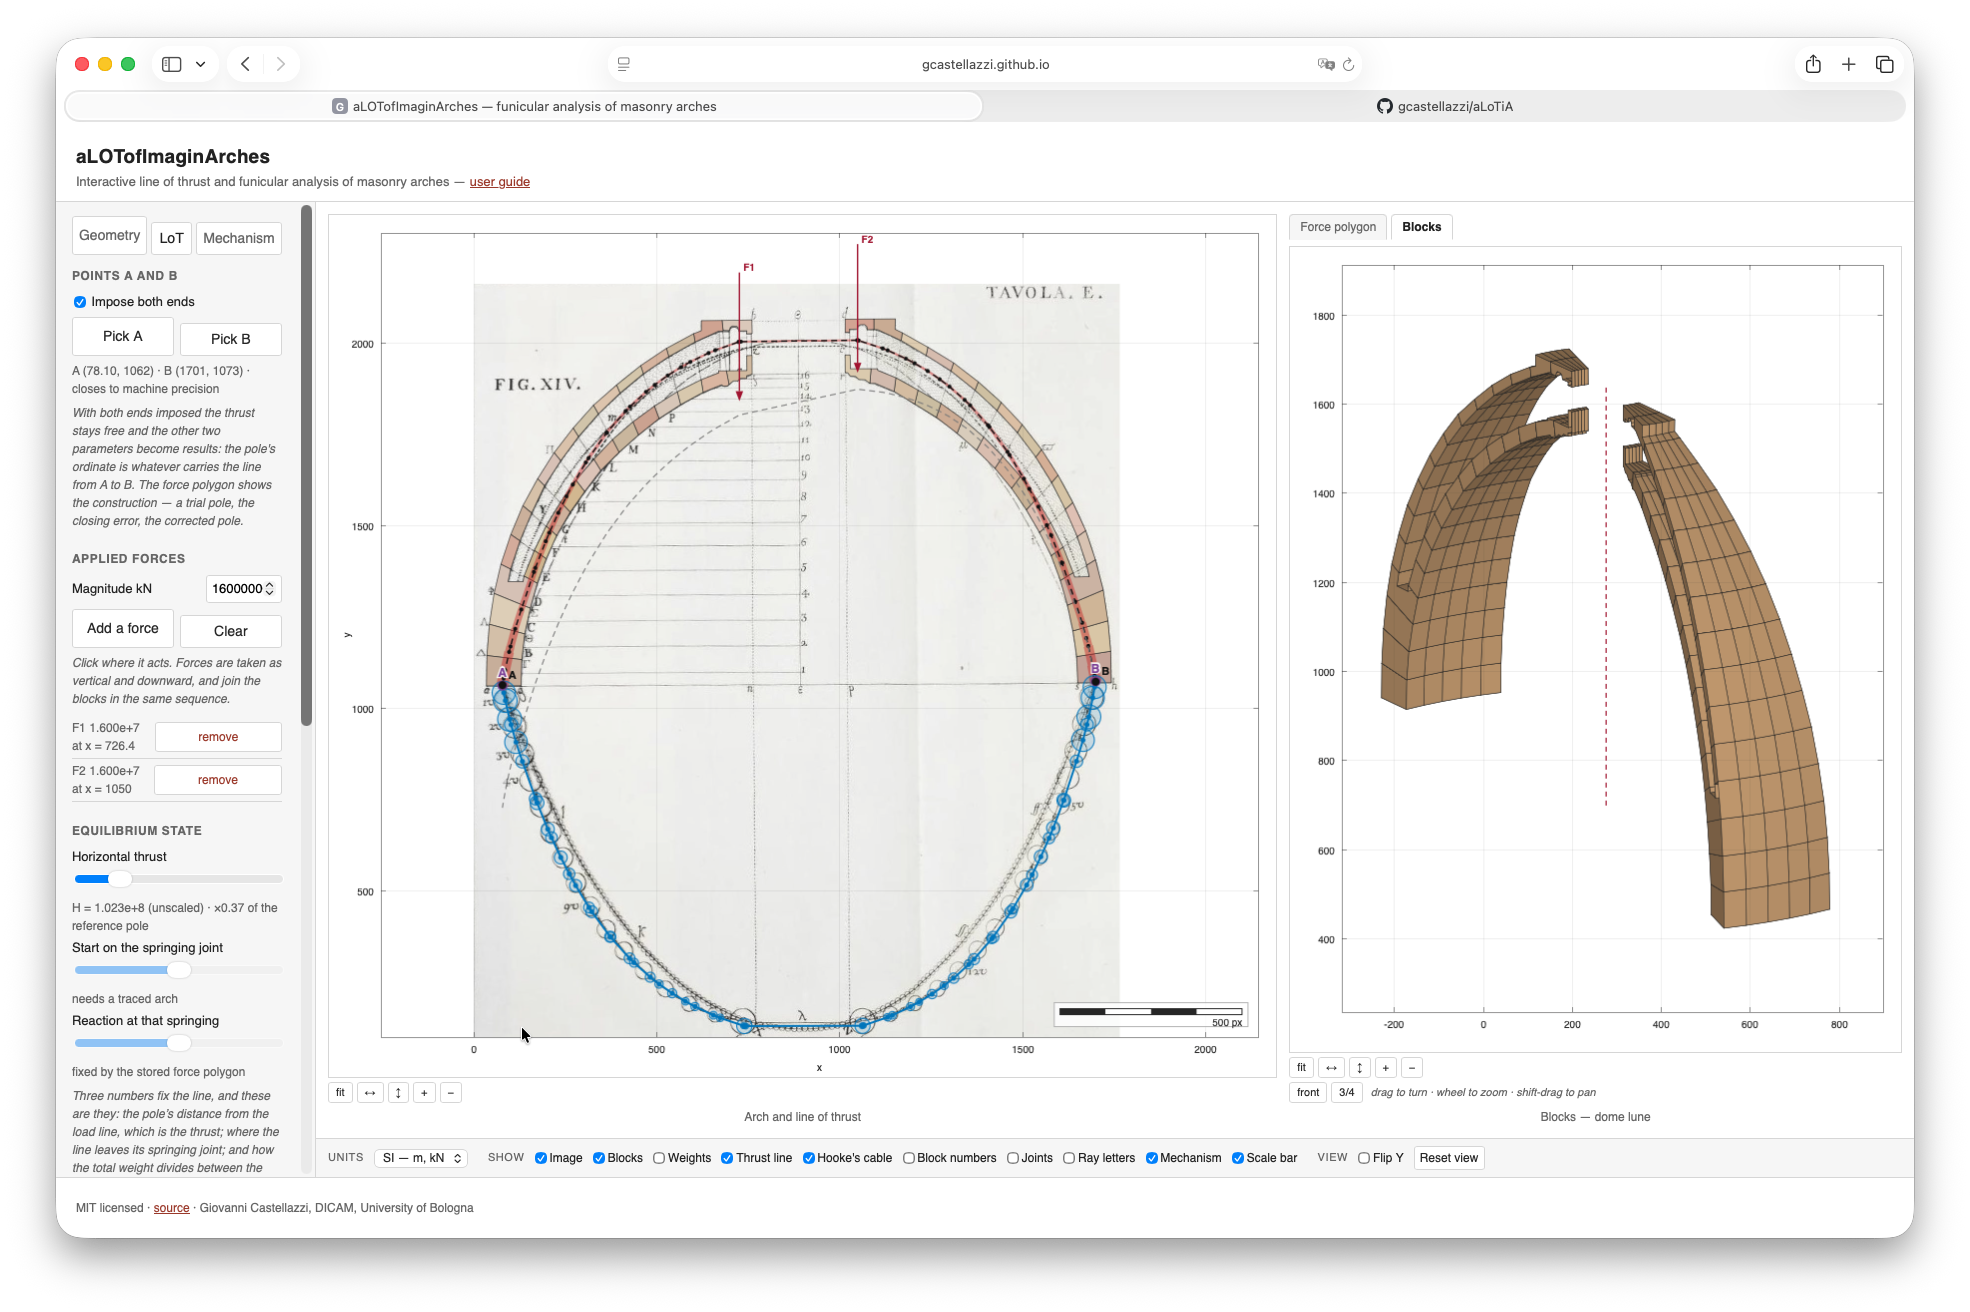This screenshot has height=1312, width=1970.
Task: Click the Pick A button
Action: coord(123,337)
